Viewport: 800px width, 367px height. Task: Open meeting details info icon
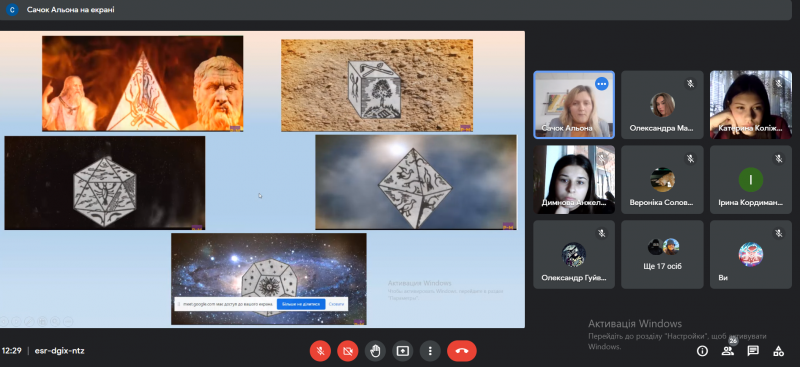(703, 351)
